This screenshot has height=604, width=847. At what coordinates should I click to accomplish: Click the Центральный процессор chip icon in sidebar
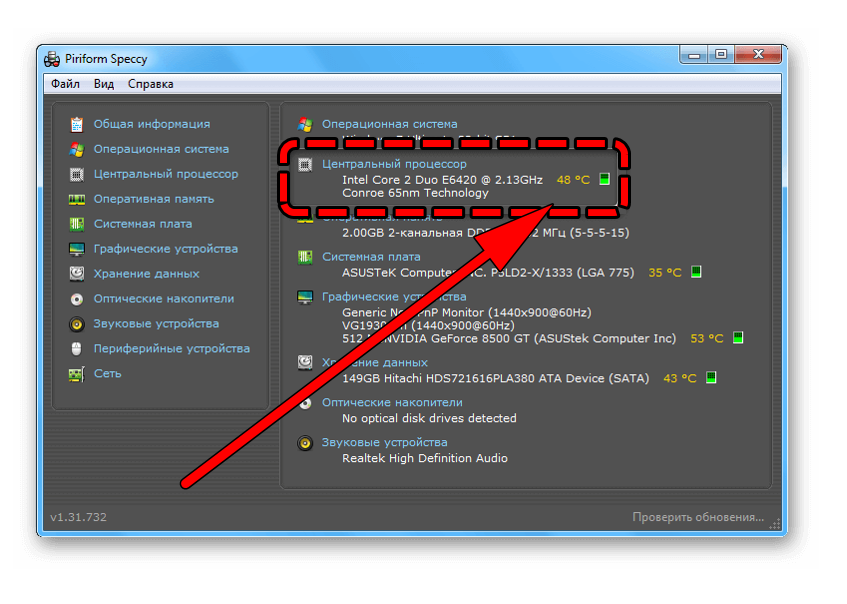[77, 174]
